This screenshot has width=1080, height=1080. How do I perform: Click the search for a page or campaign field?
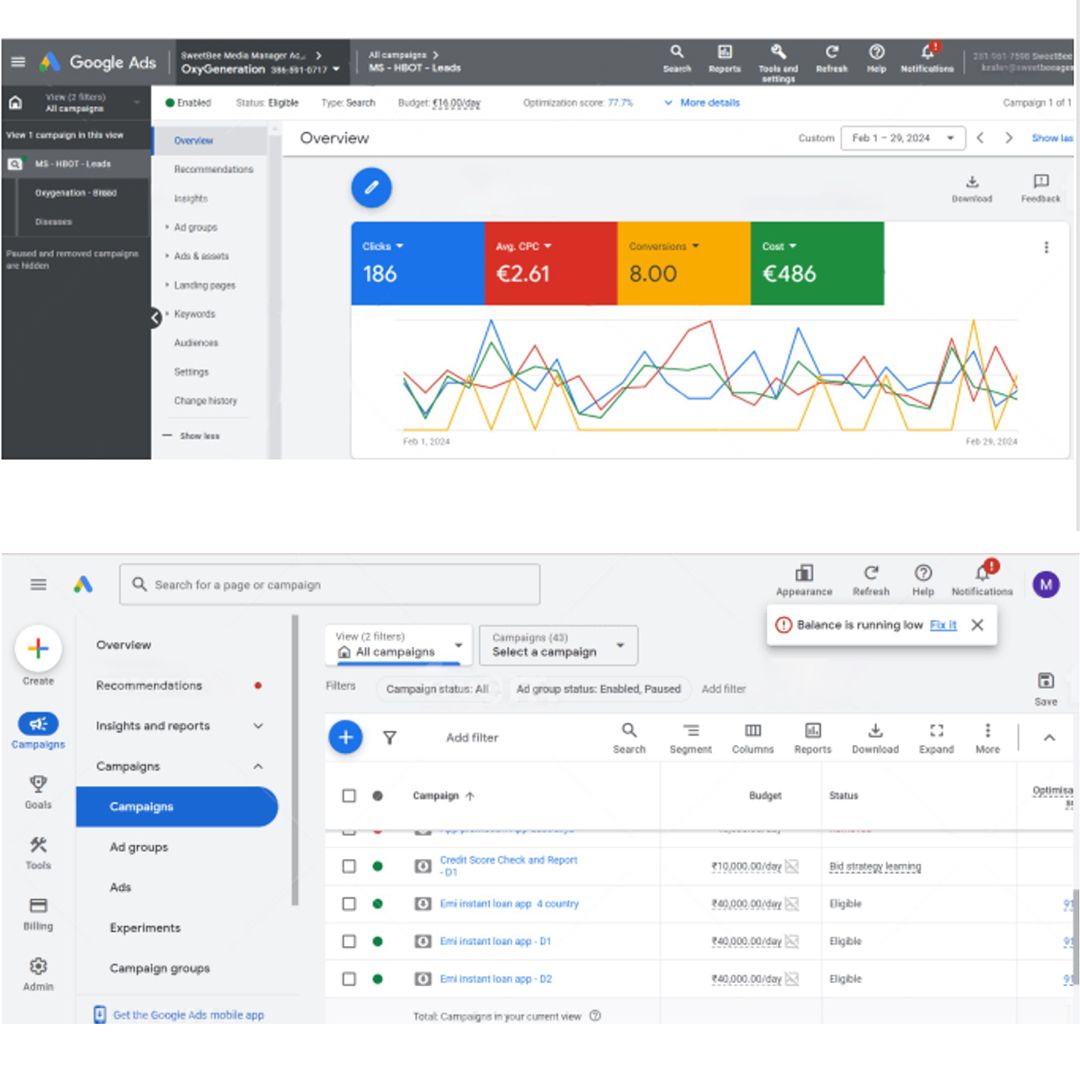tap(330, 585)
